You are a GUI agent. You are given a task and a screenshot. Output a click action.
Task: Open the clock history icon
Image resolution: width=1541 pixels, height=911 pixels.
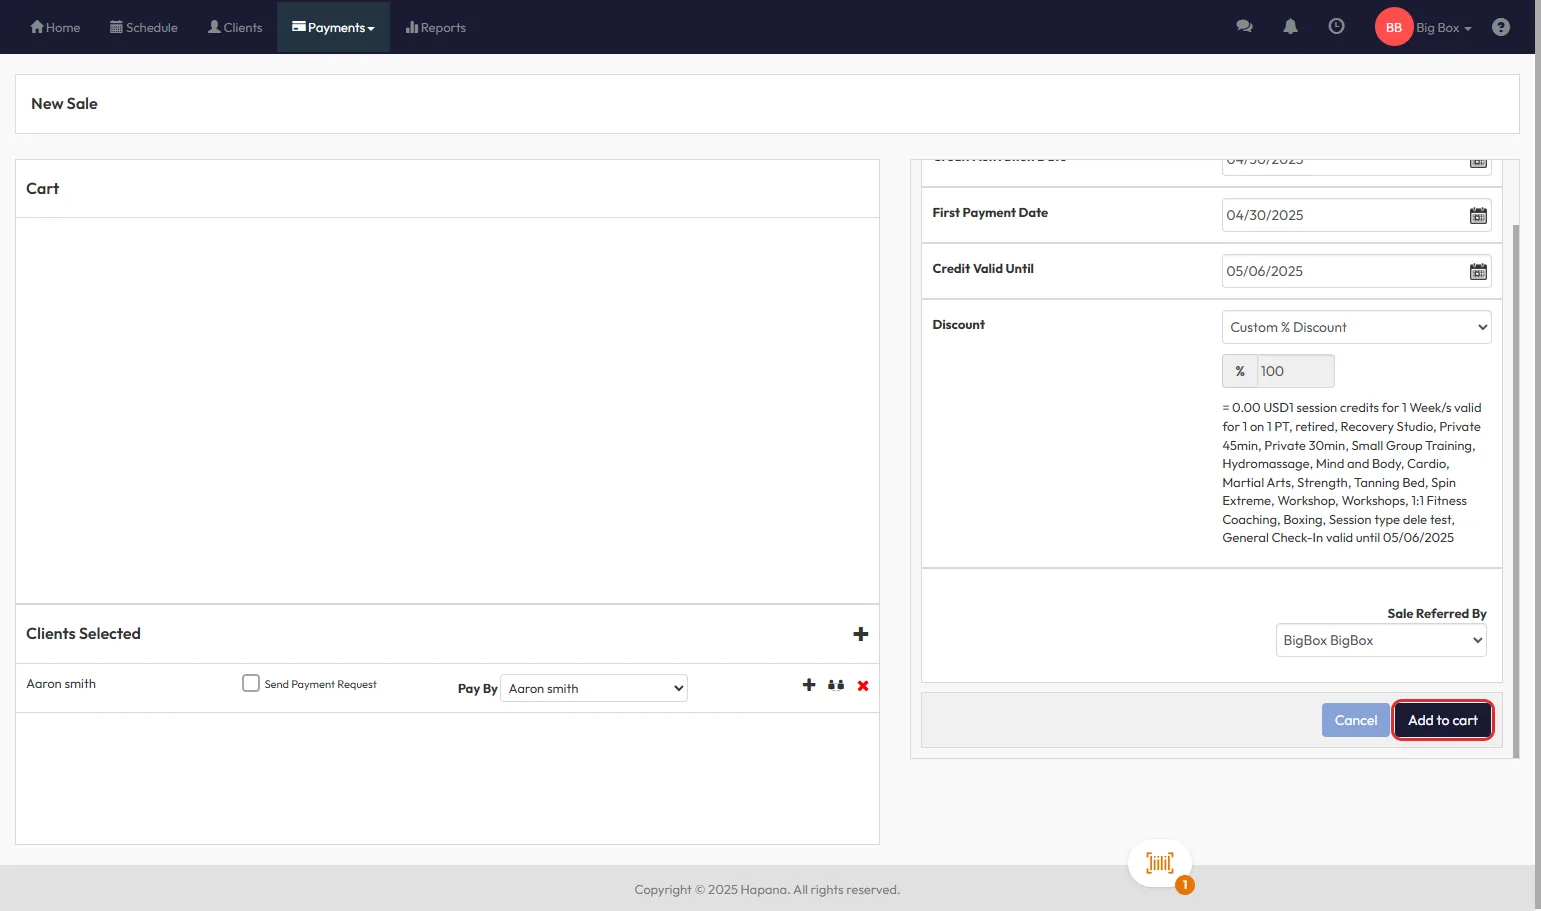(1336, 27)
